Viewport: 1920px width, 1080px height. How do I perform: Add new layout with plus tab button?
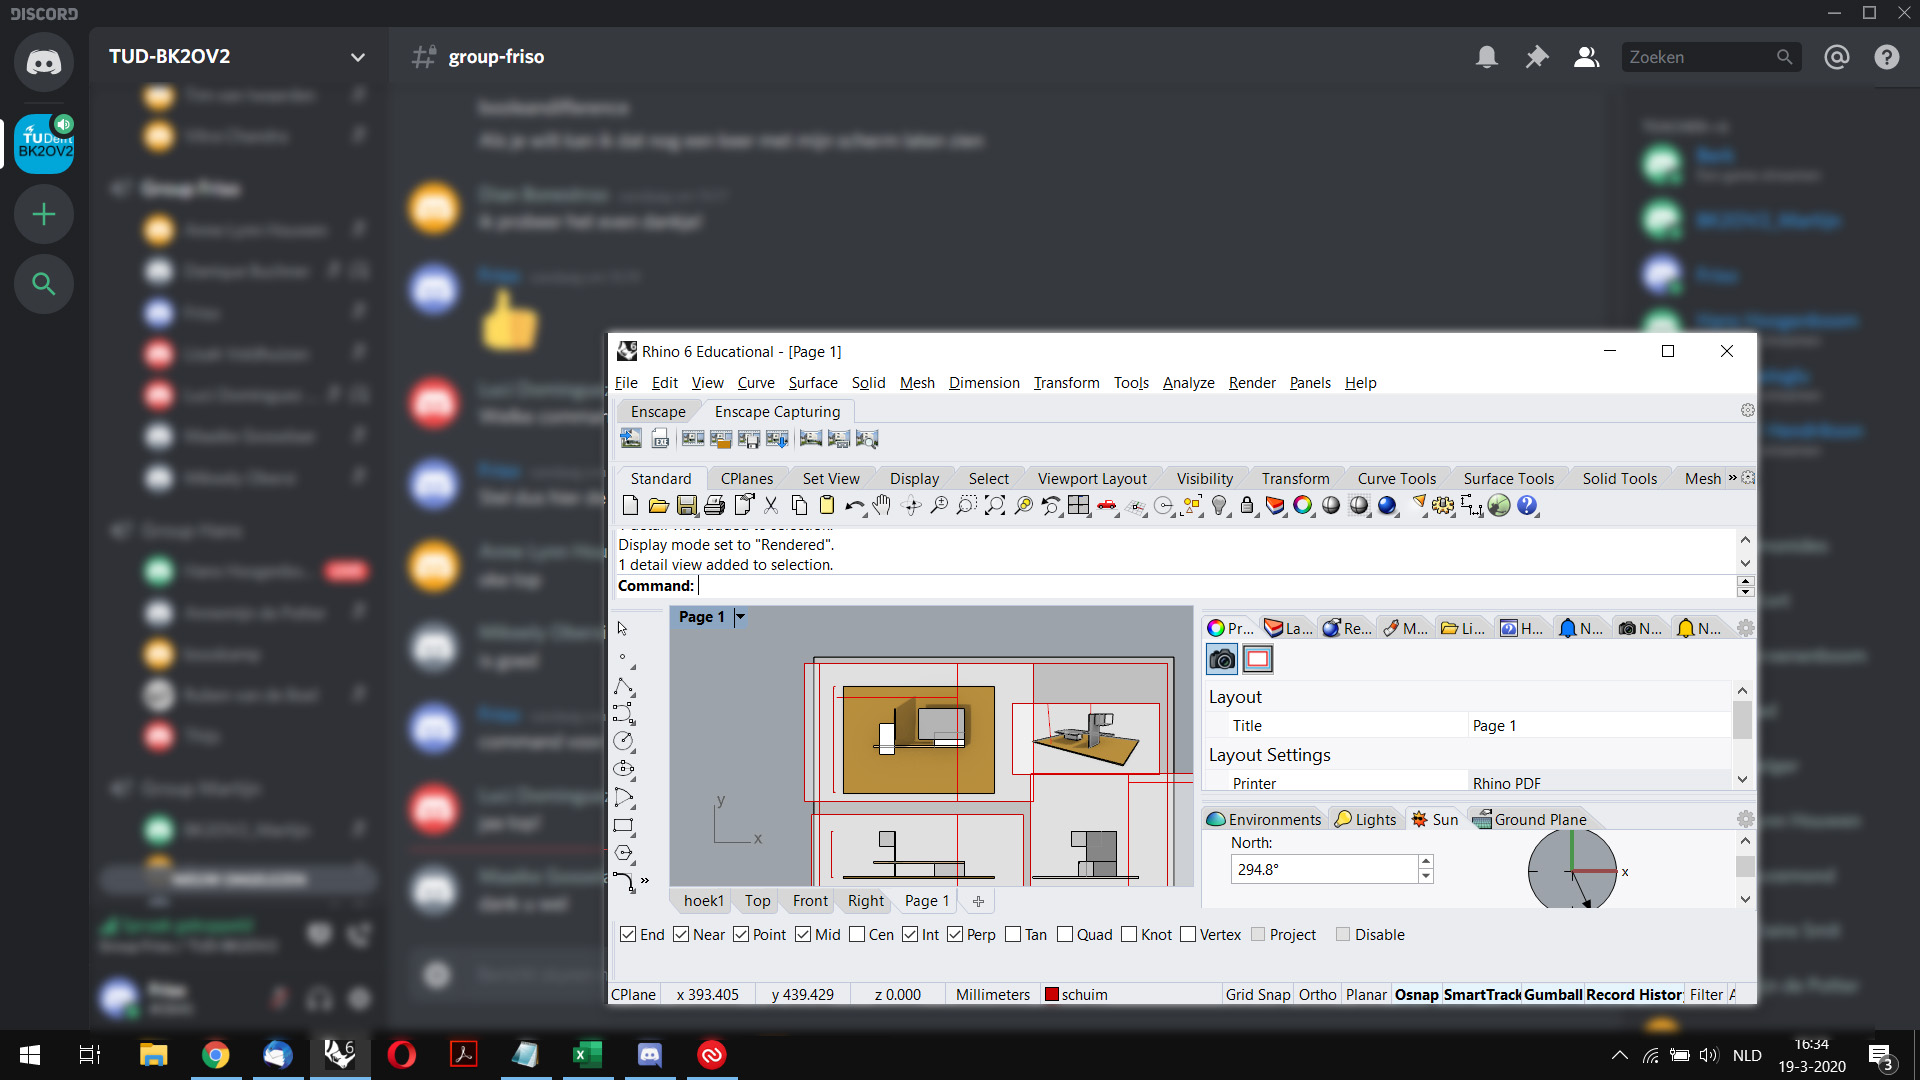[x=978, y=901]
